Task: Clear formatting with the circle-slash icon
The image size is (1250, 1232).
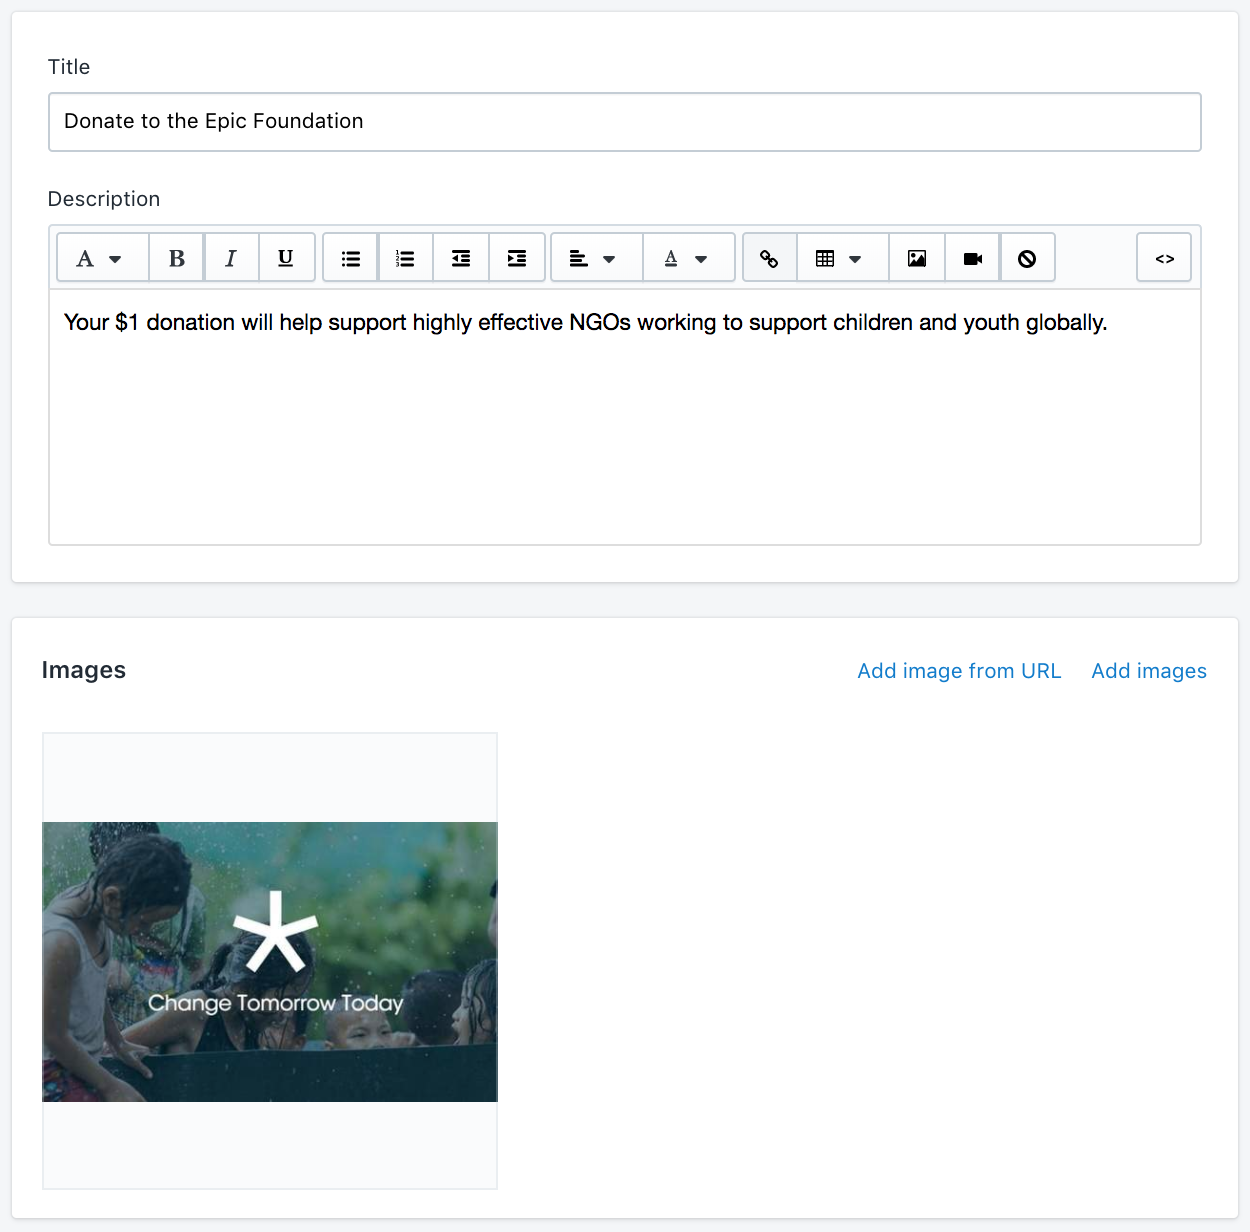Action: click(1027, 258)
